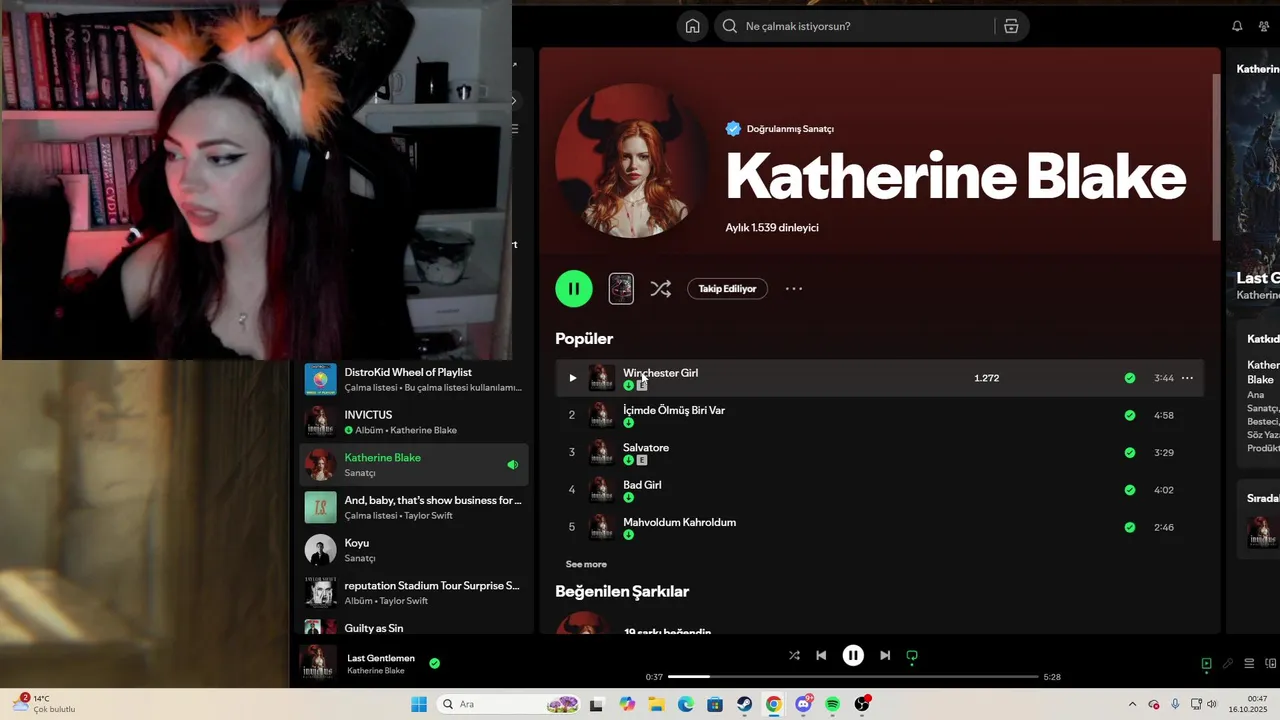Select the Bad Girl track title
Image resolution: width=1280 pixels, height=720 pixels.
pyautogui.click(x=642, y=485)
